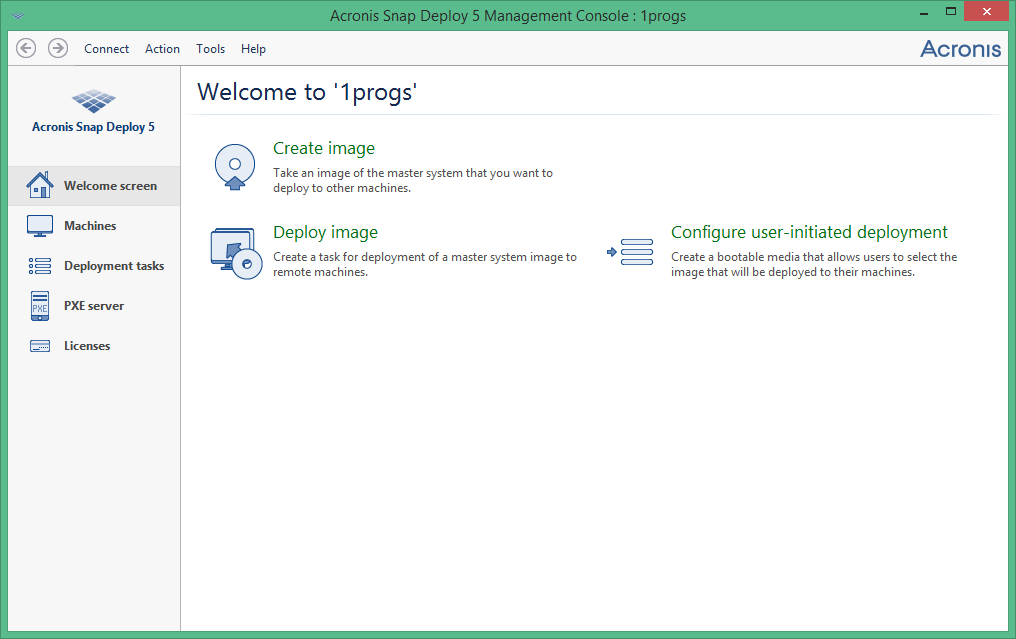This screenshot has height=639, width=1016.
Task: Click the Acronis Snap Deploy 5 logo icon
Action: click(x=93, y=100)
